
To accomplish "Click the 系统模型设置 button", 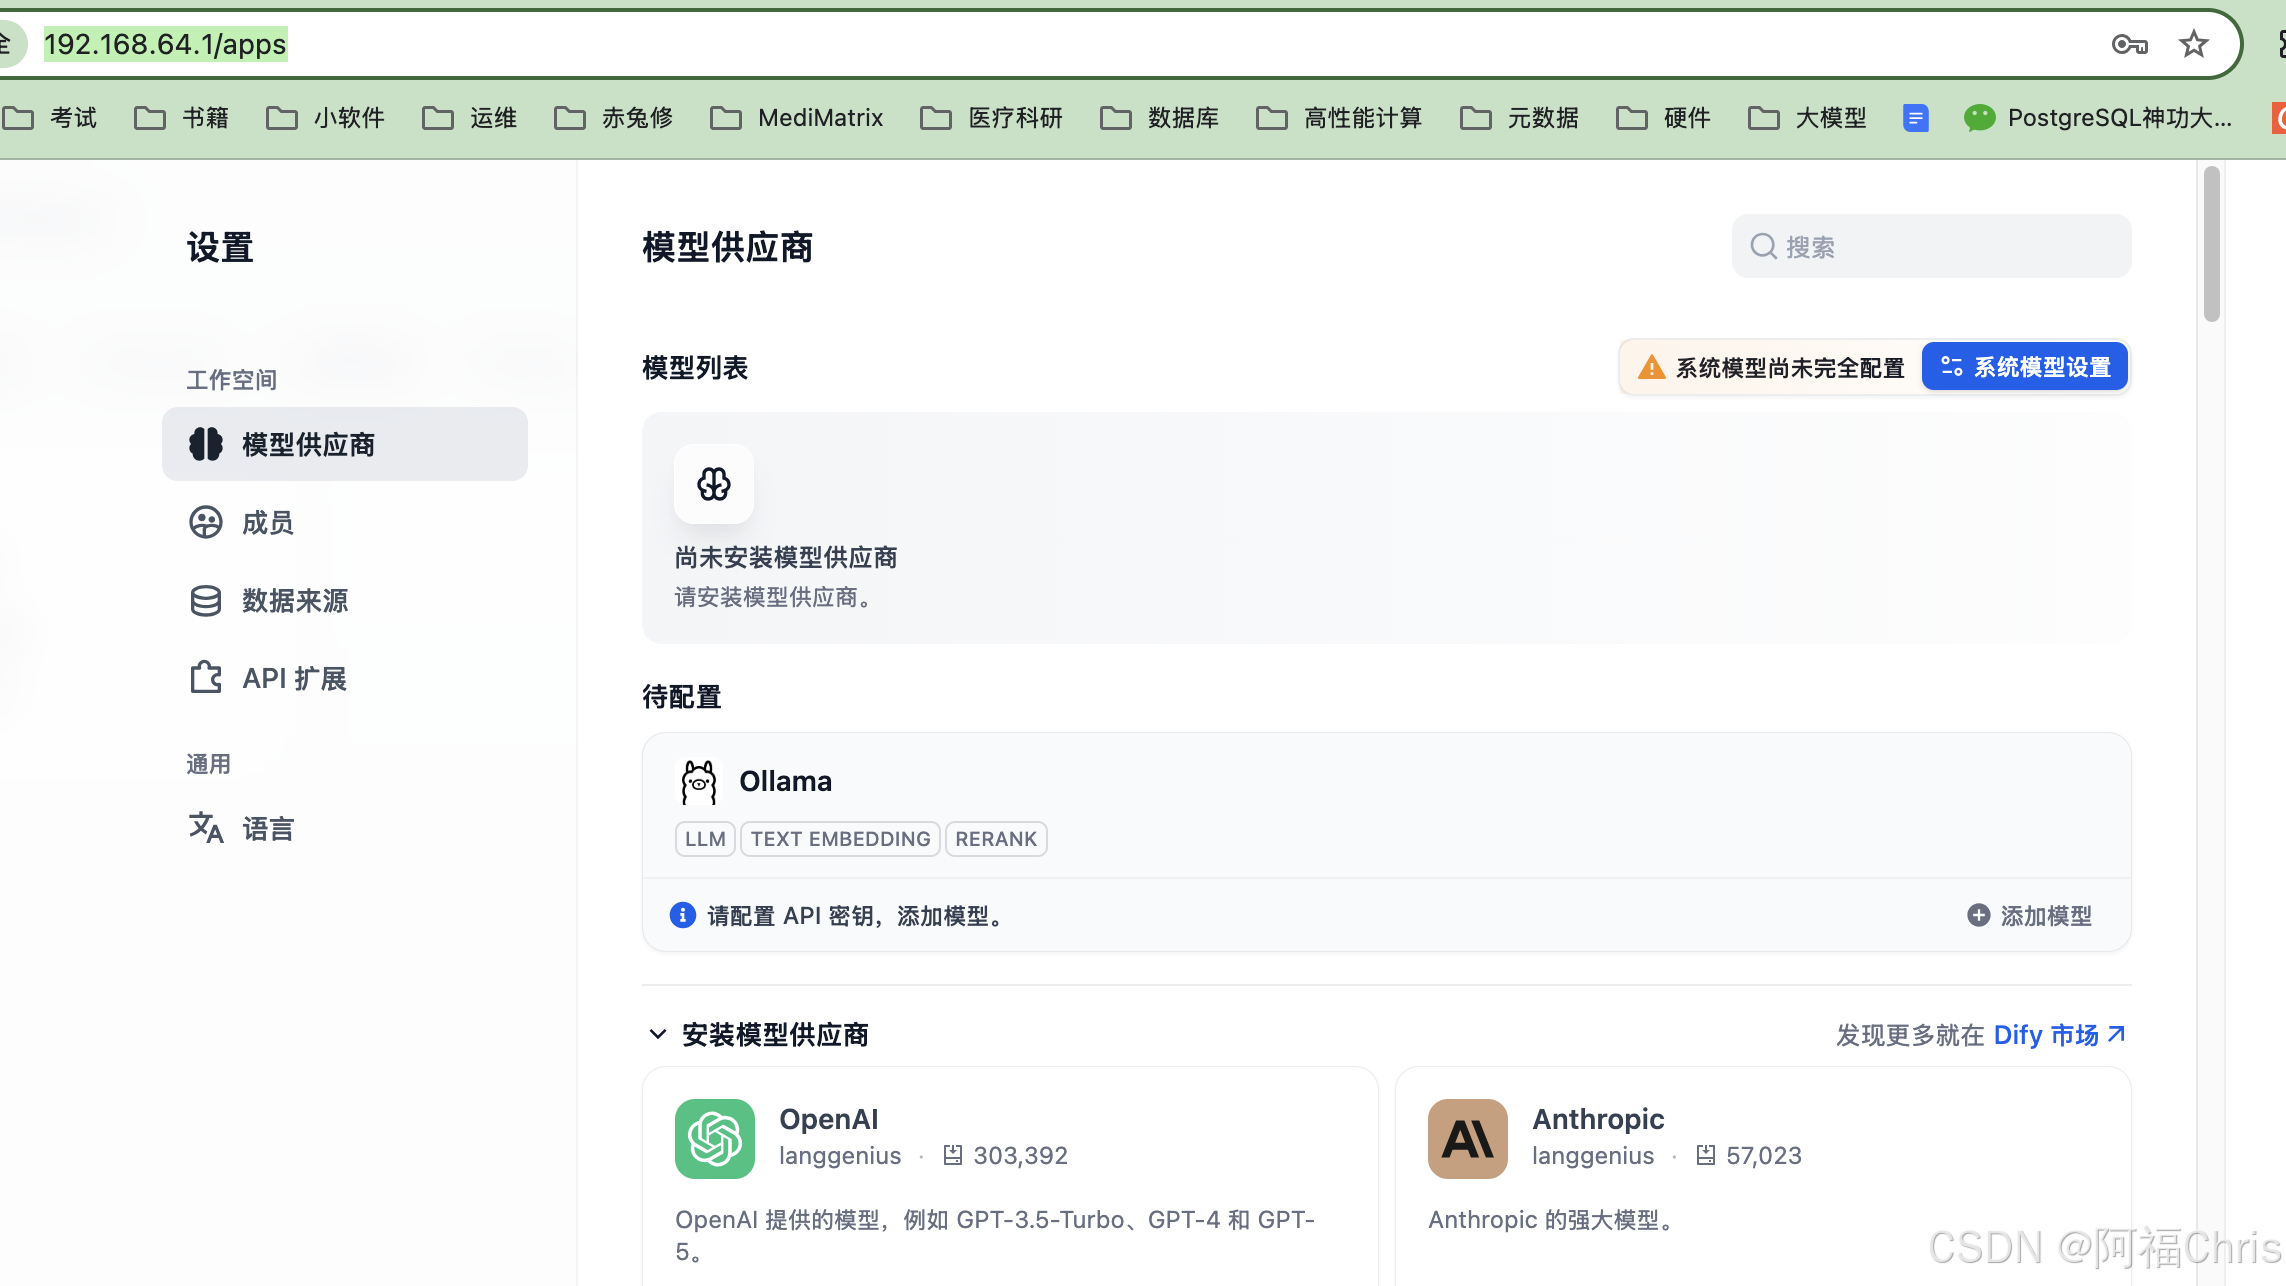I will pyautogui.click(x=2025, y=367).
